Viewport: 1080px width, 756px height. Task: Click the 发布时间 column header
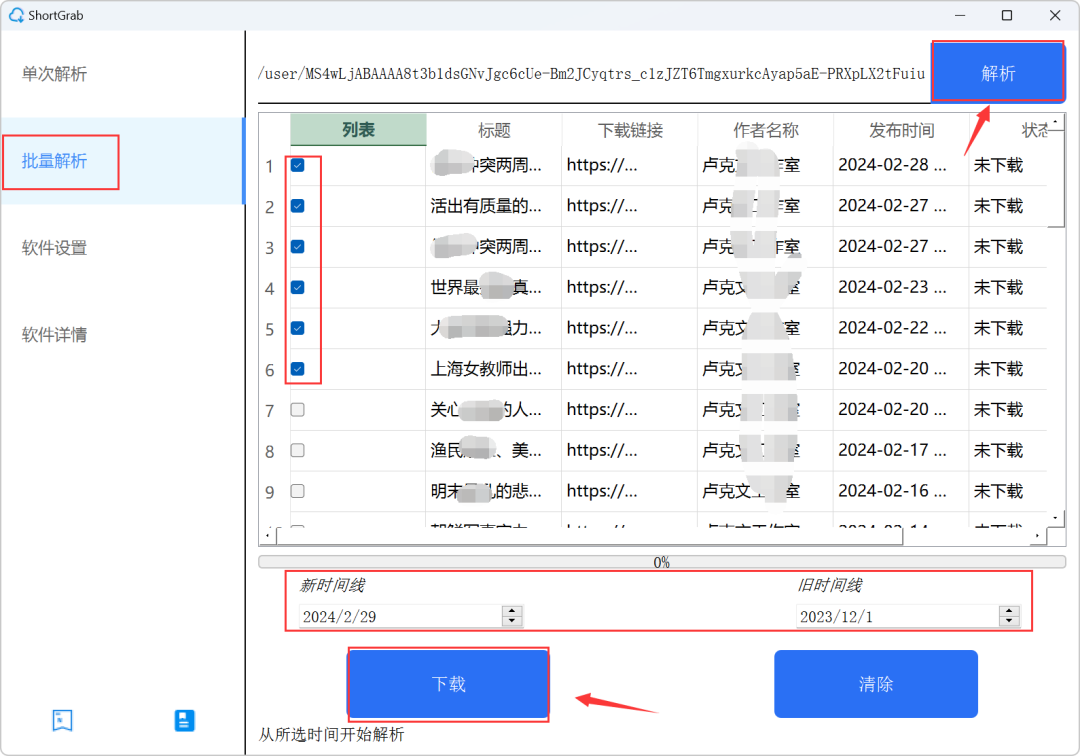click(901, 129)
